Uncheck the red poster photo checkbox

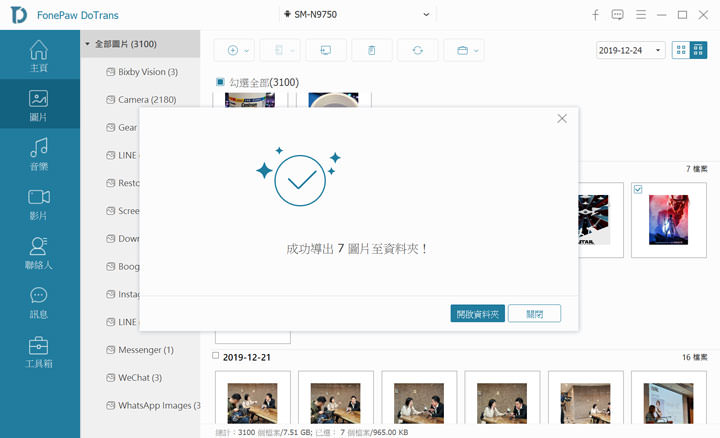pyautogui.click(x=638, y=189)
